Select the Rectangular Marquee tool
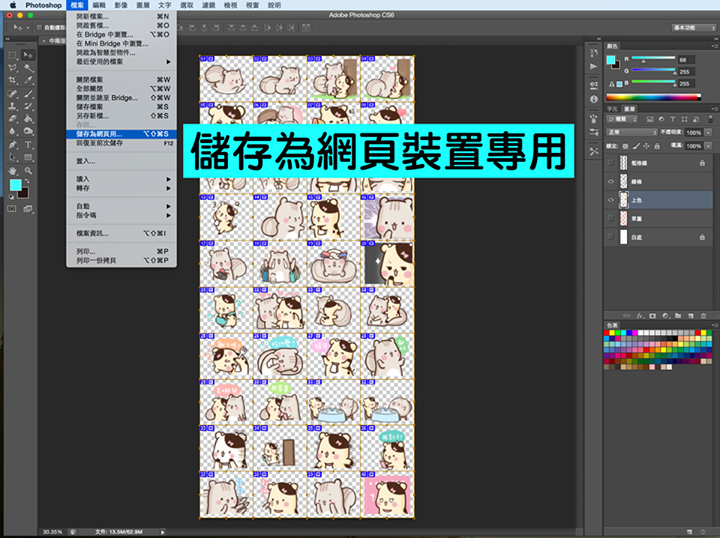Screen dimensions: 720x538 [13, 55]
